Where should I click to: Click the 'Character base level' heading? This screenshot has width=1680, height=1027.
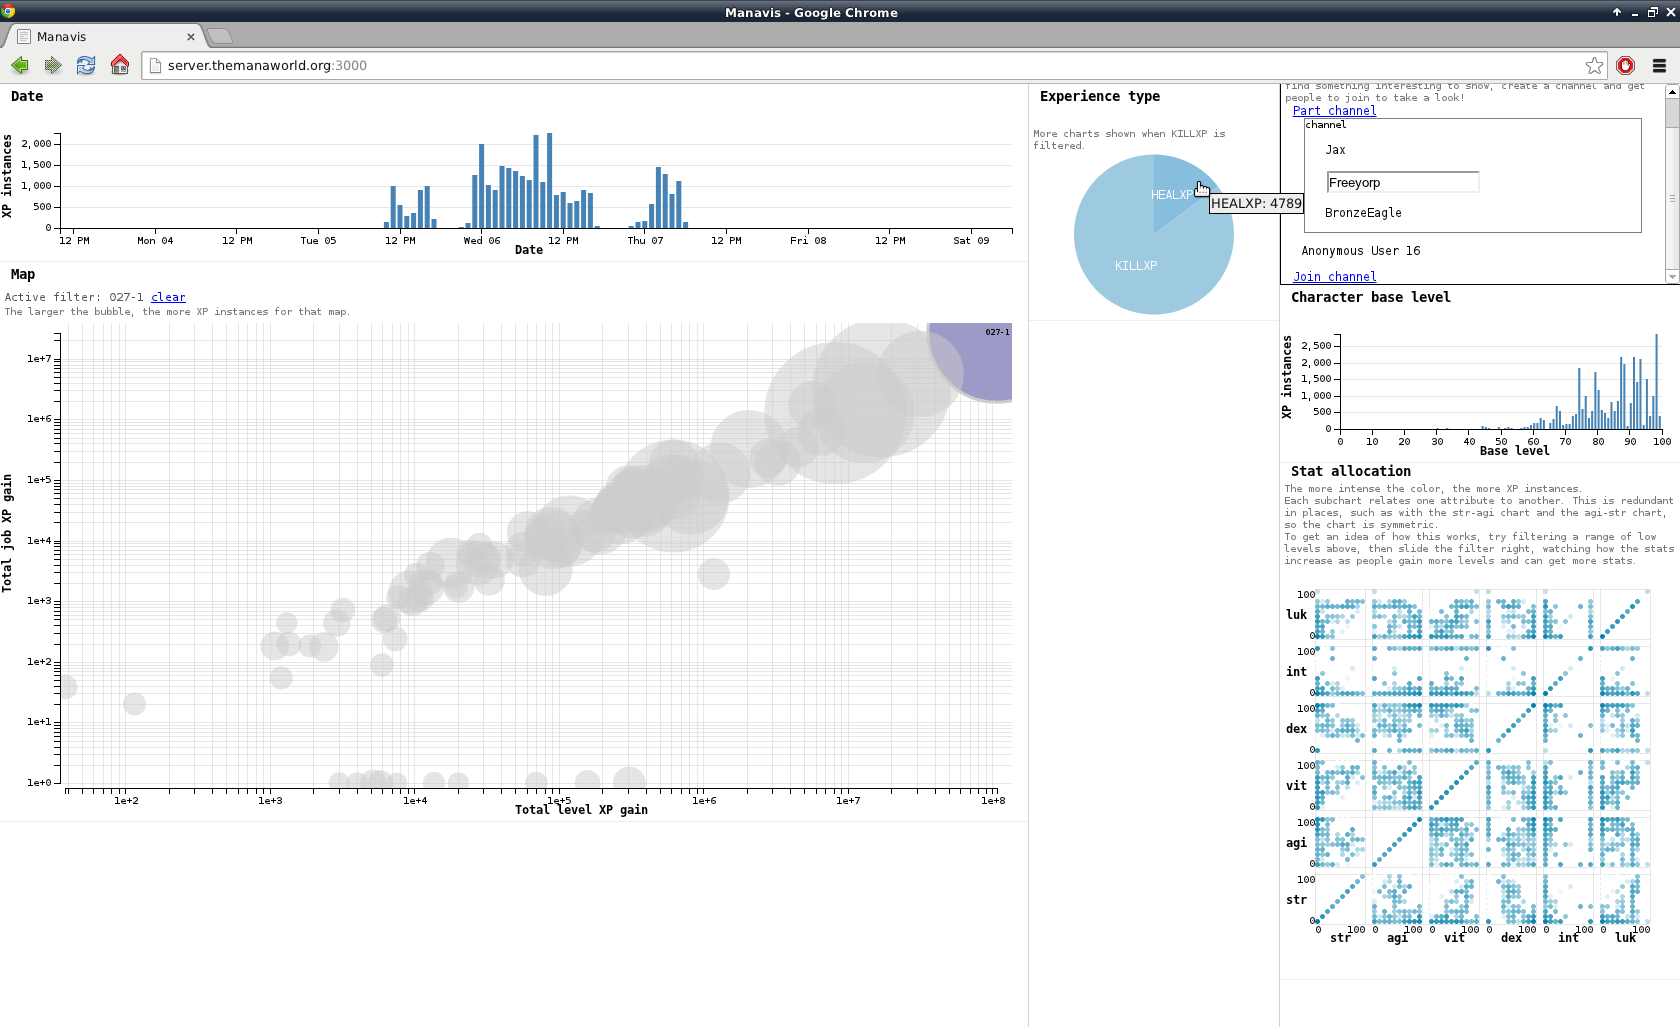tap(1370, 297)
